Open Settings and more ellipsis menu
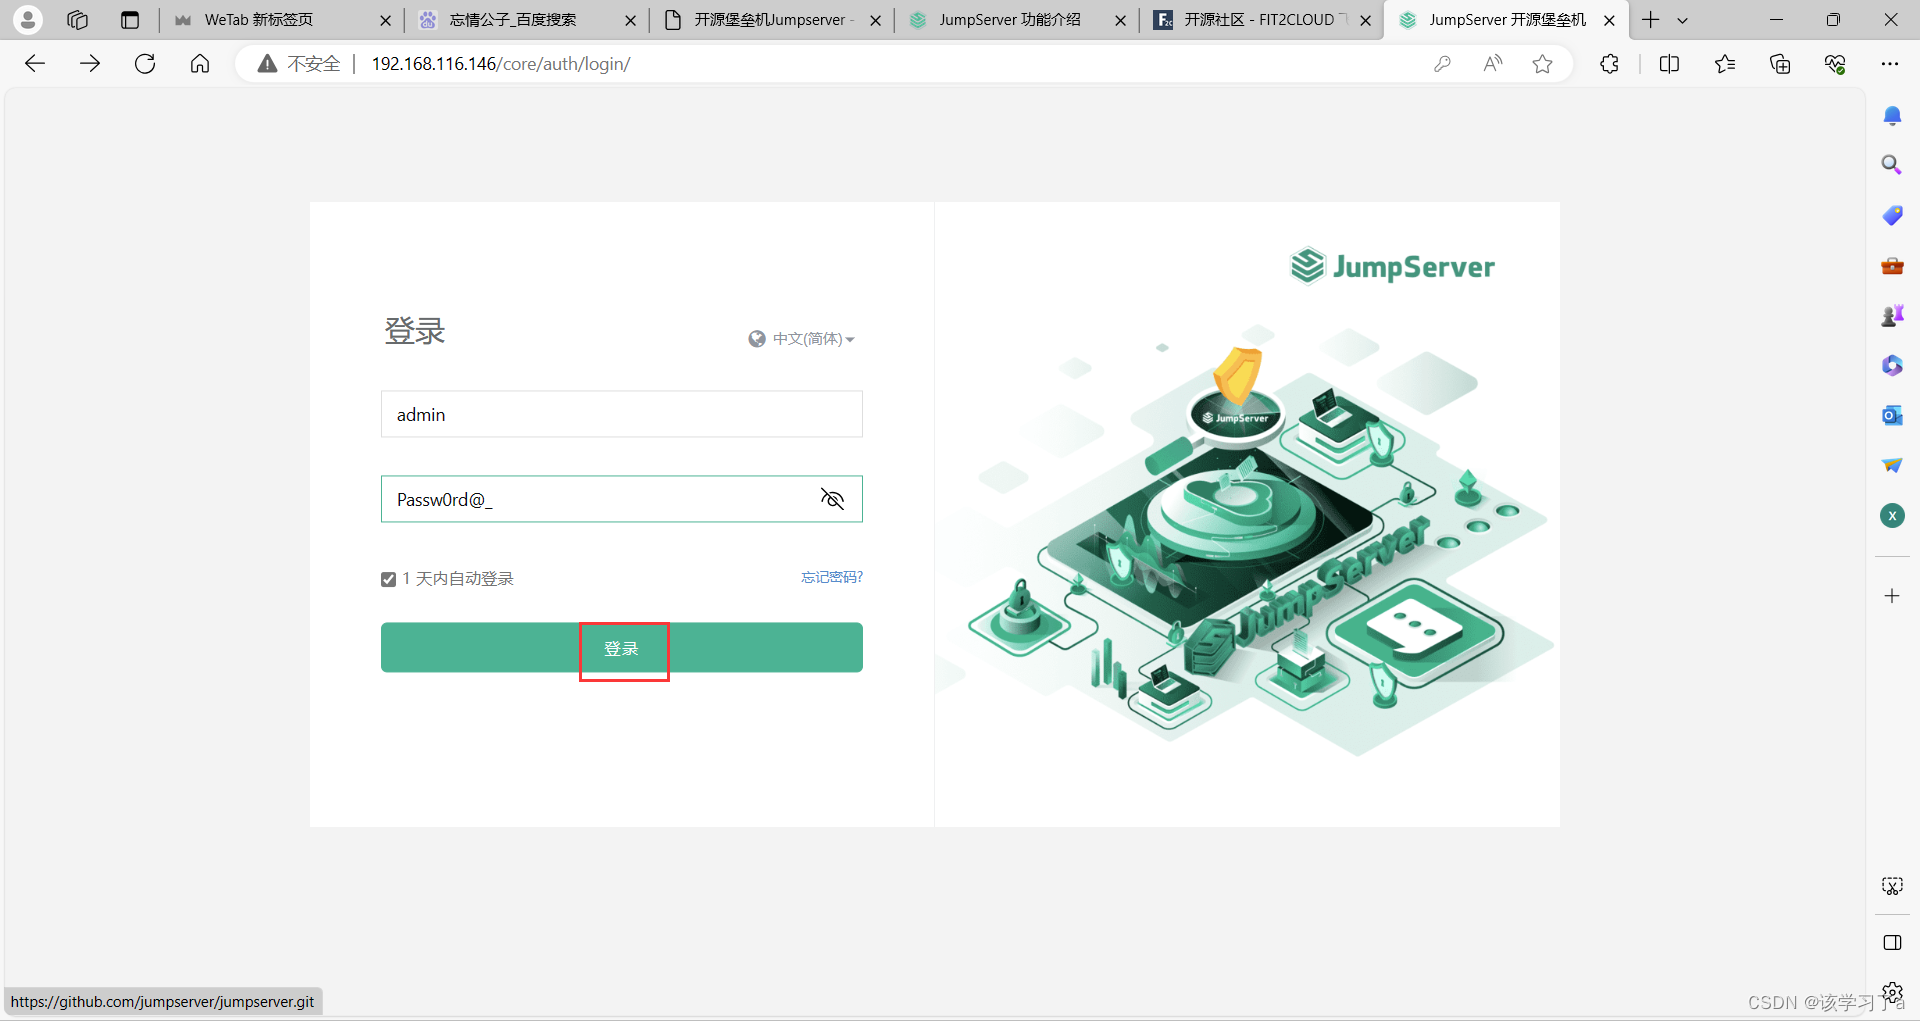Screen dimensions: 1920x1021 (x=1890, y=64)
